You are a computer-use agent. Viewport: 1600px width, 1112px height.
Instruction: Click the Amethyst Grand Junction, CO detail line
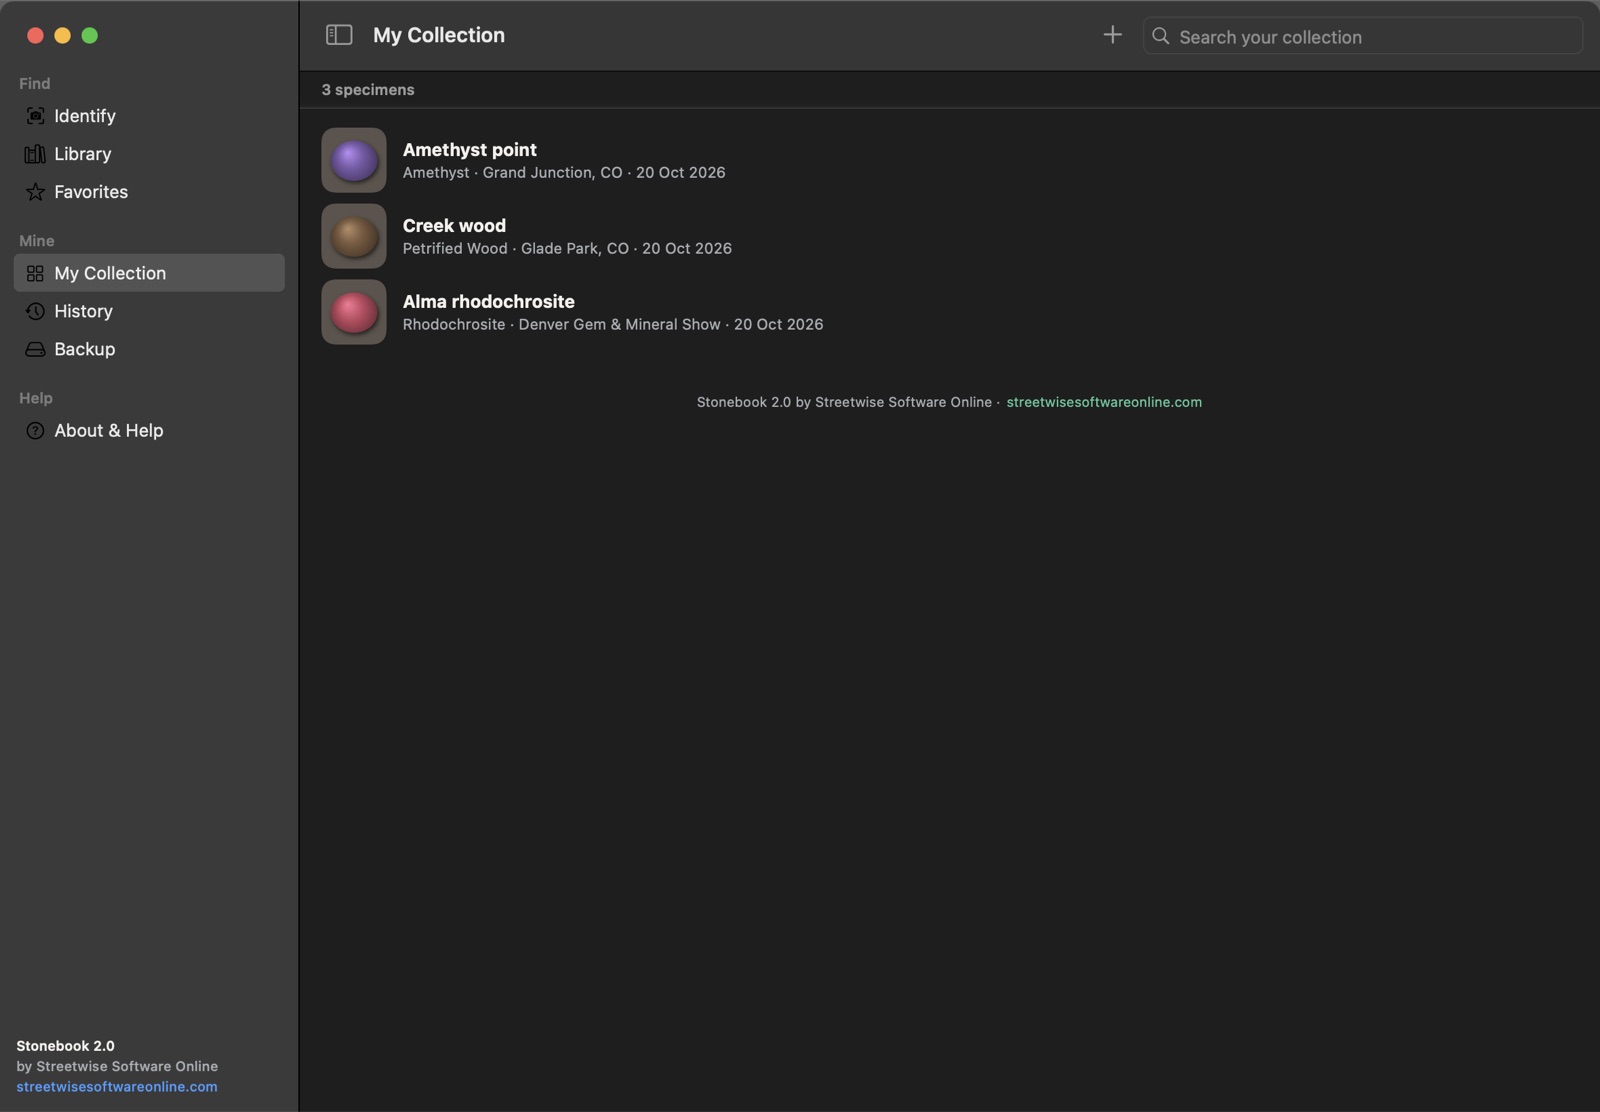564,173
